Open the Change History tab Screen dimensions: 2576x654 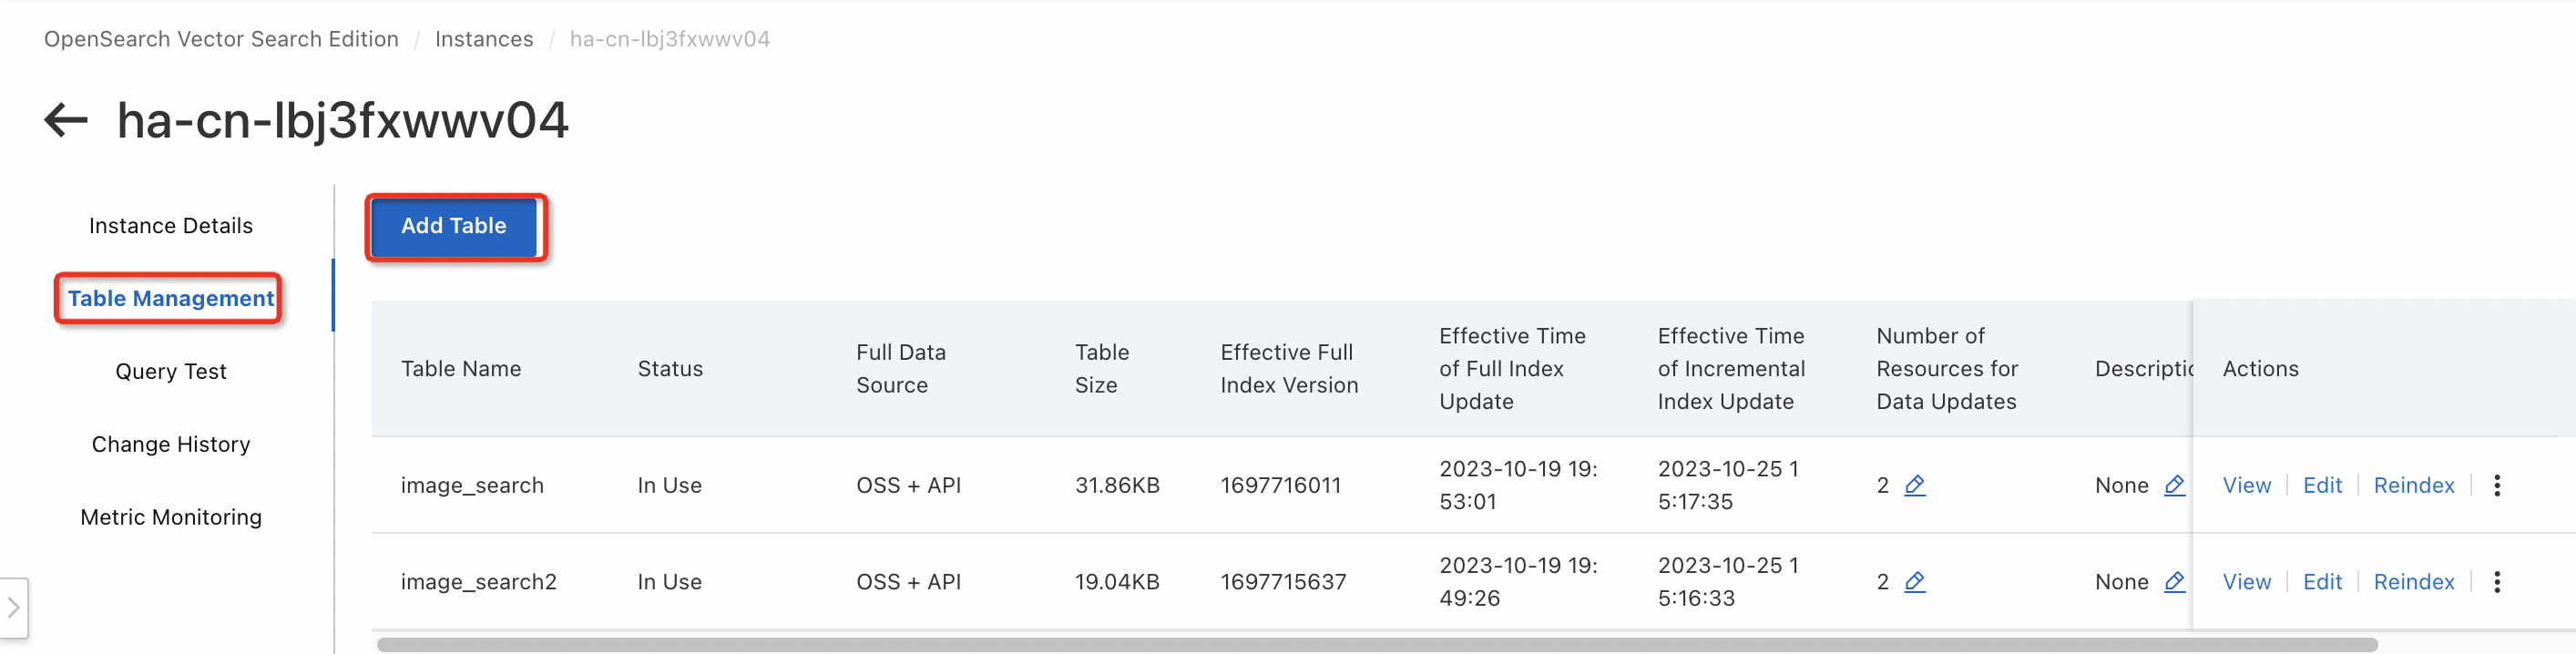(171, 444)
